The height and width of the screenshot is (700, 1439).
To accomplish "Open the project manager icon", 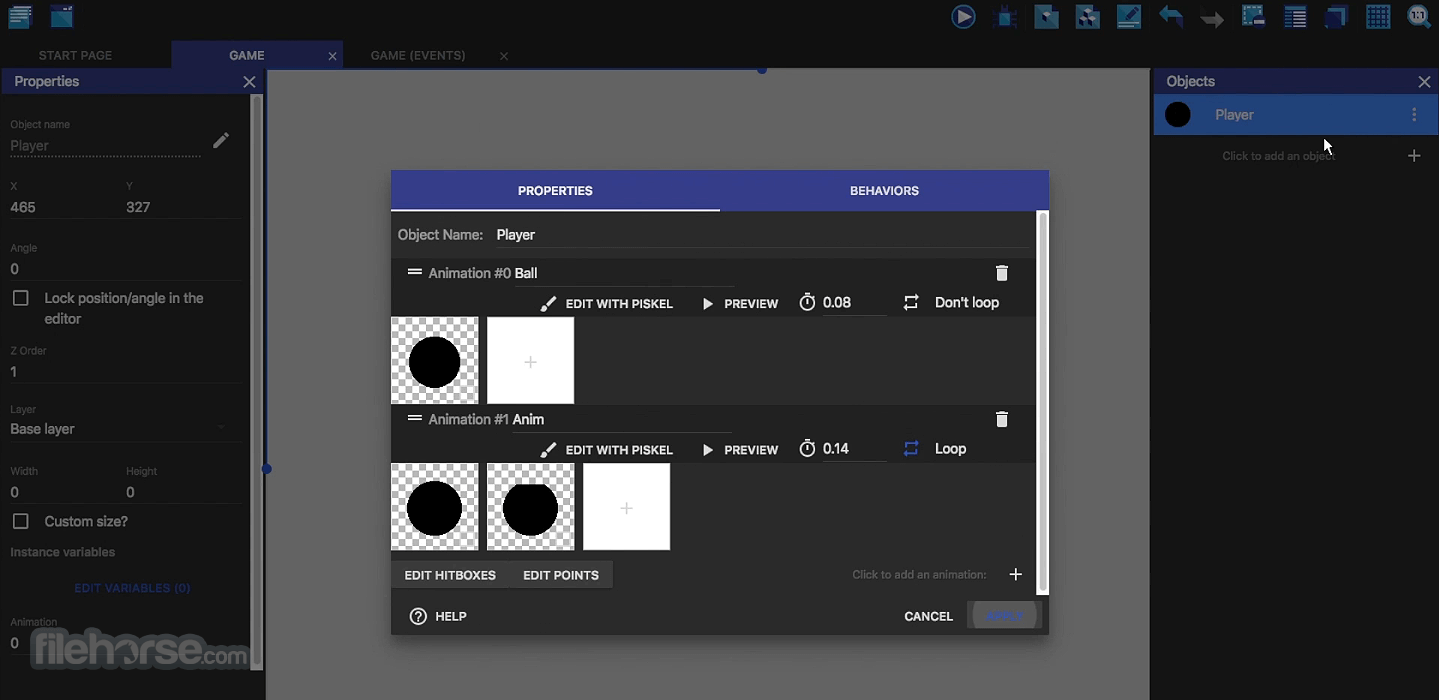I will point(20,16).
